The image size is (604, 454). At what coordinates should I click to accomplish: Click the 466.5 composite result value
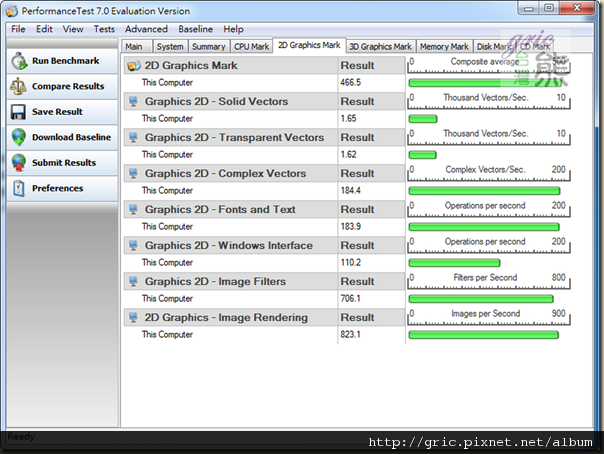coord(351,82)
